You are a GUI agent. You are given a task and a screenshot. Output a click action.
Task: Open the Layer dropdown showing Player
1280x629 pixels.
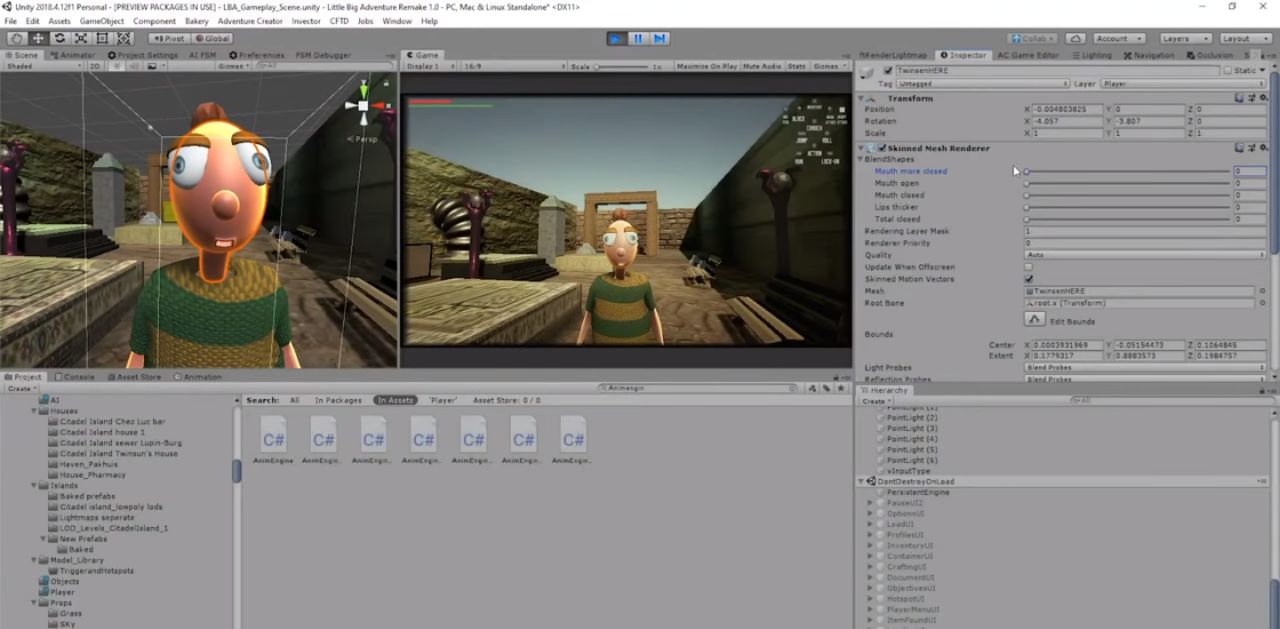tap(1183, 84)
